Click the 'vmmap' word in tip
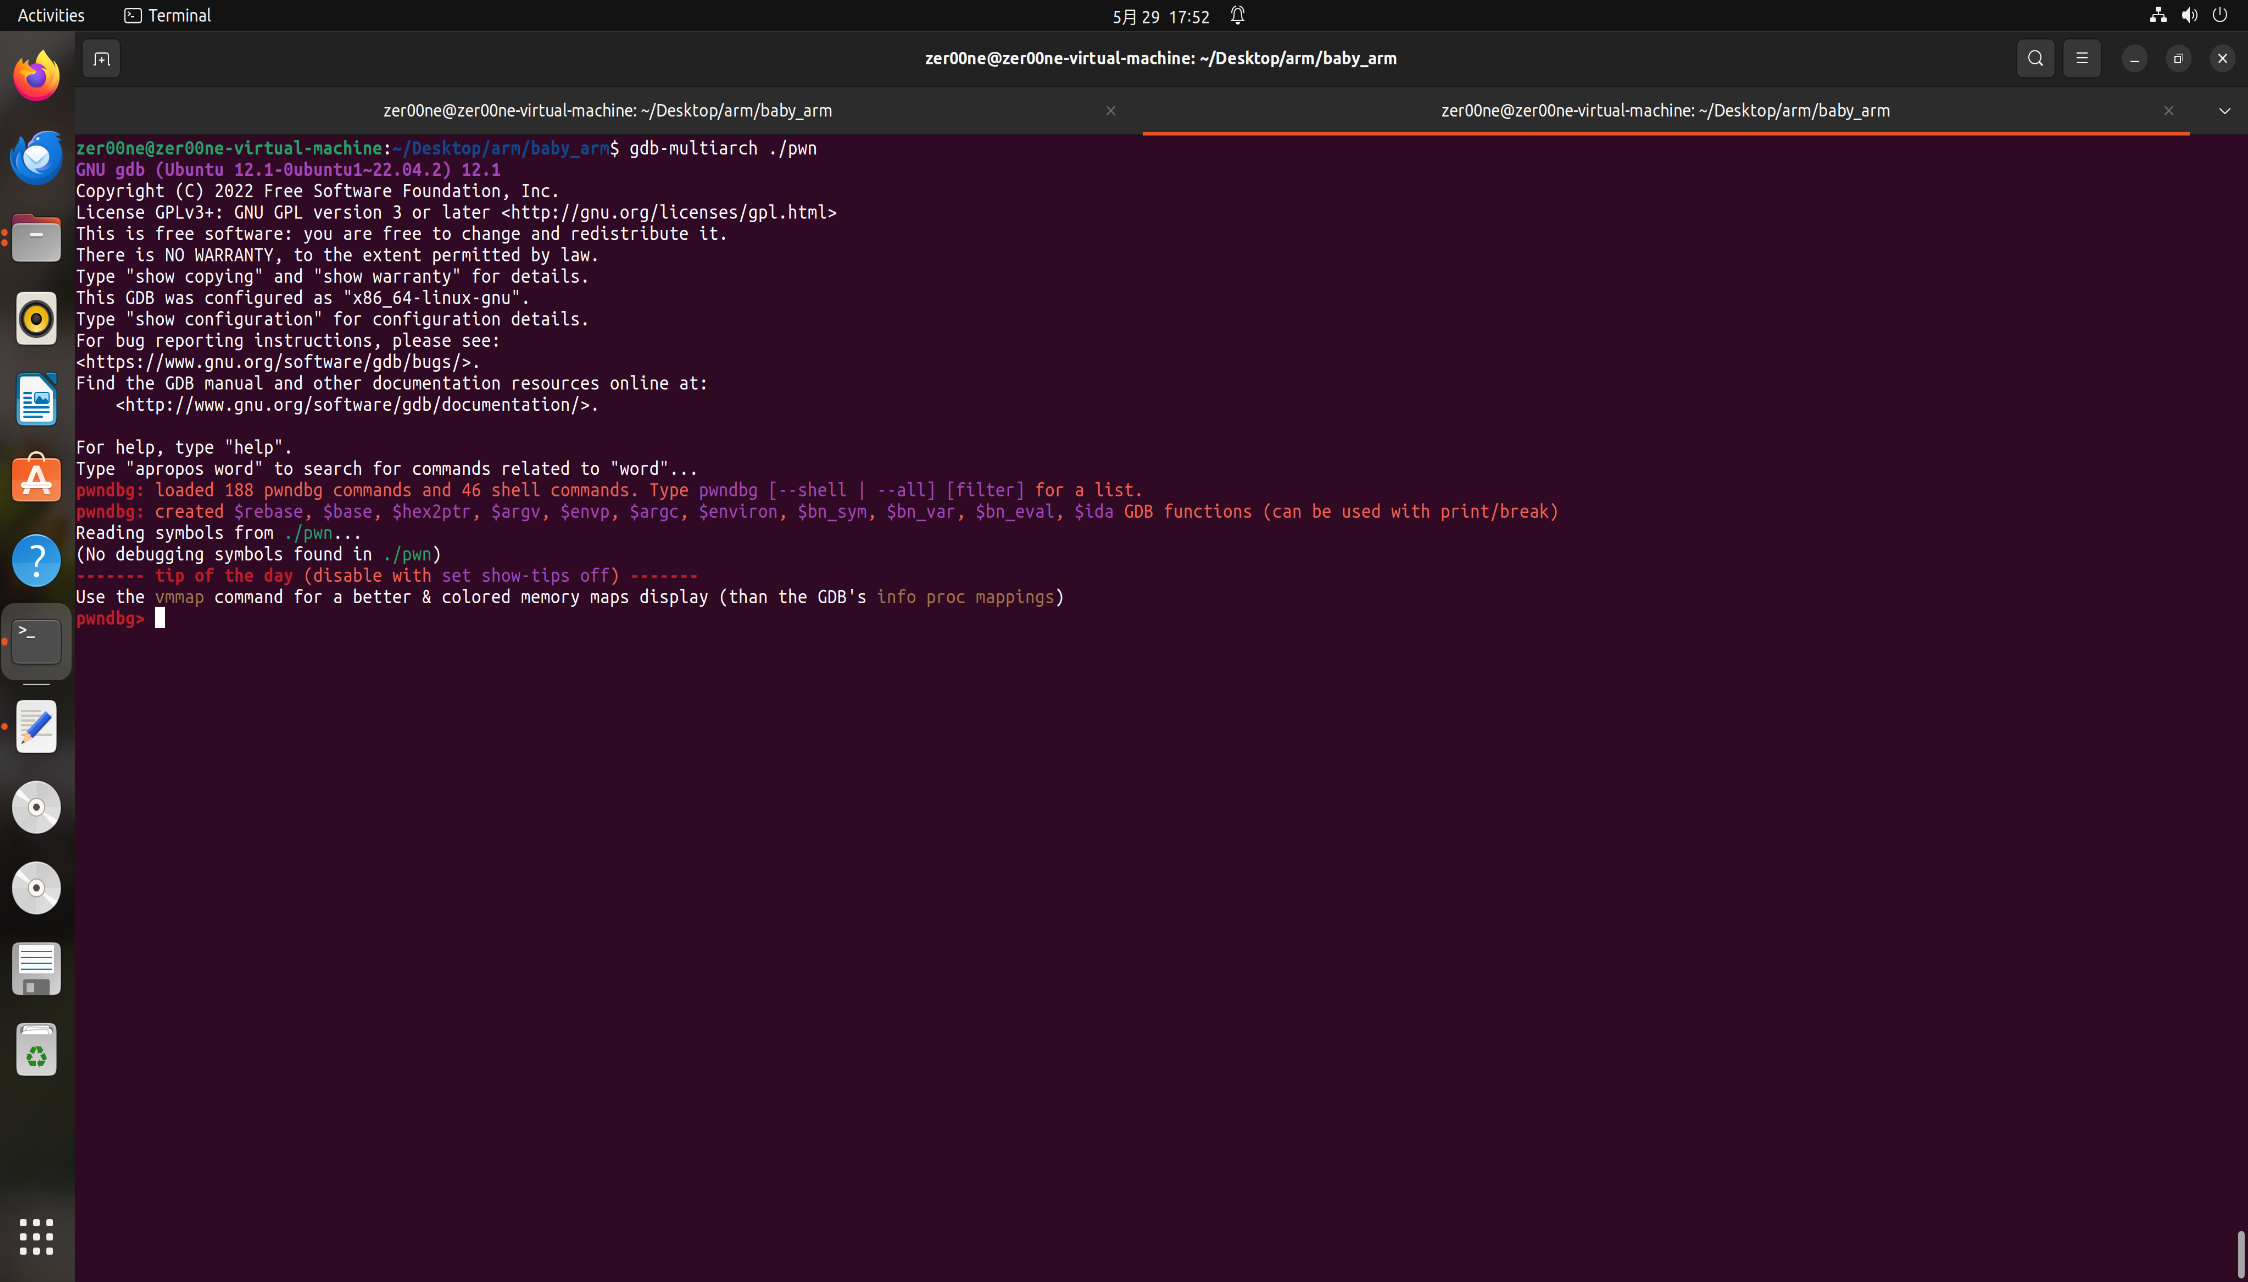 (x=179, y=597)
